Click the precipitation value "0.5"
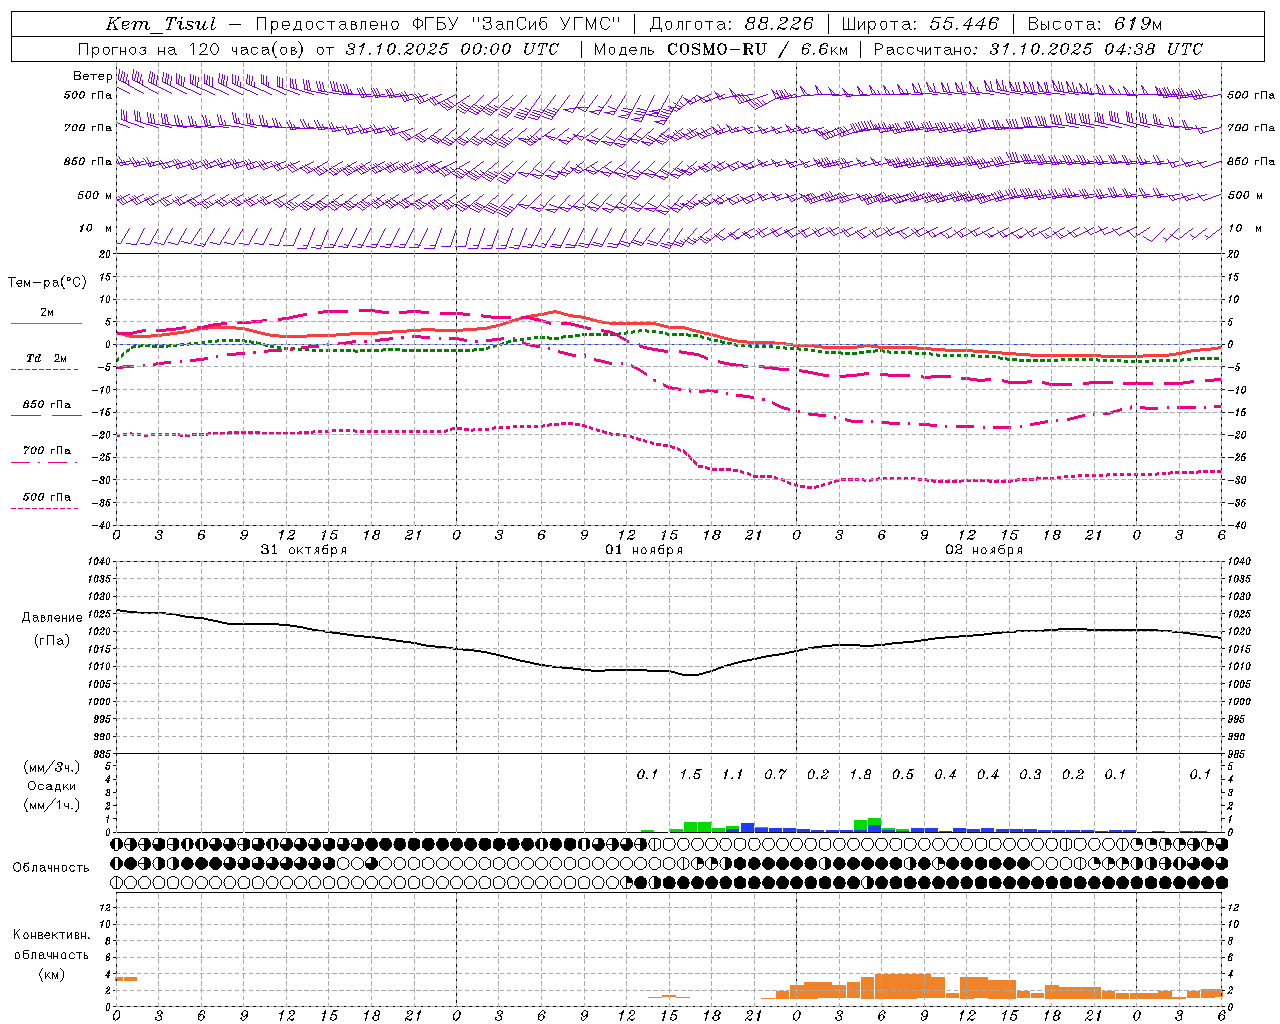This screenshot has height=1024, width=1280. pos(903,774)
